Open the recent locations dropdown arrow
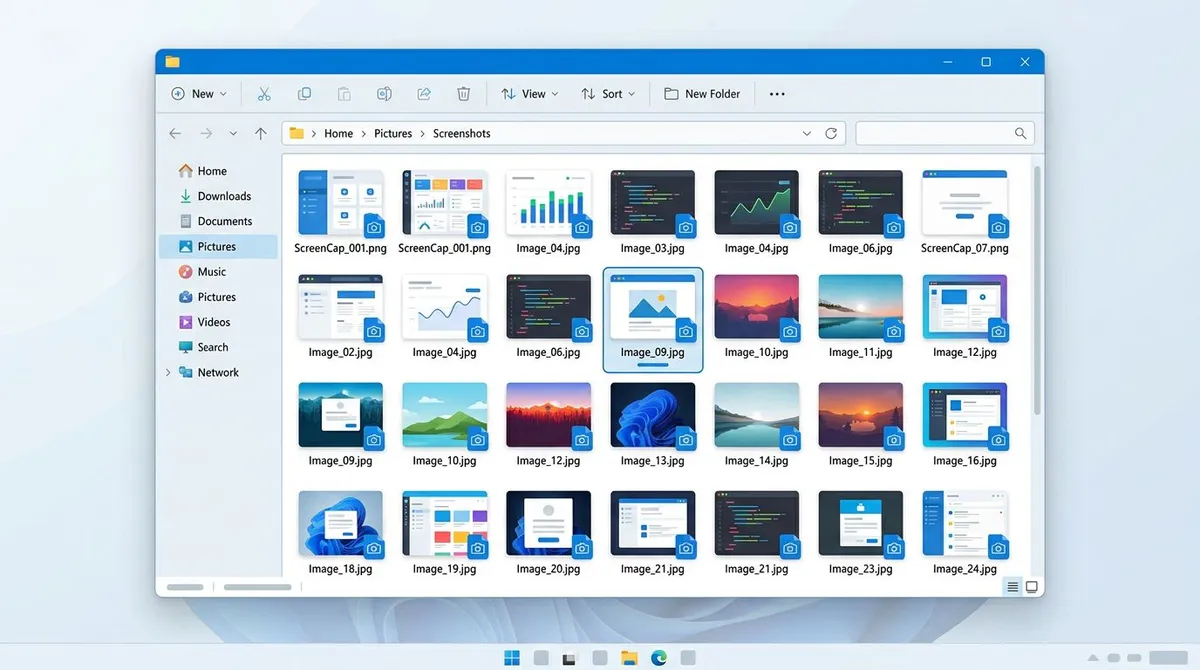Screen dimensions: 1200x670 click(233, 133)
